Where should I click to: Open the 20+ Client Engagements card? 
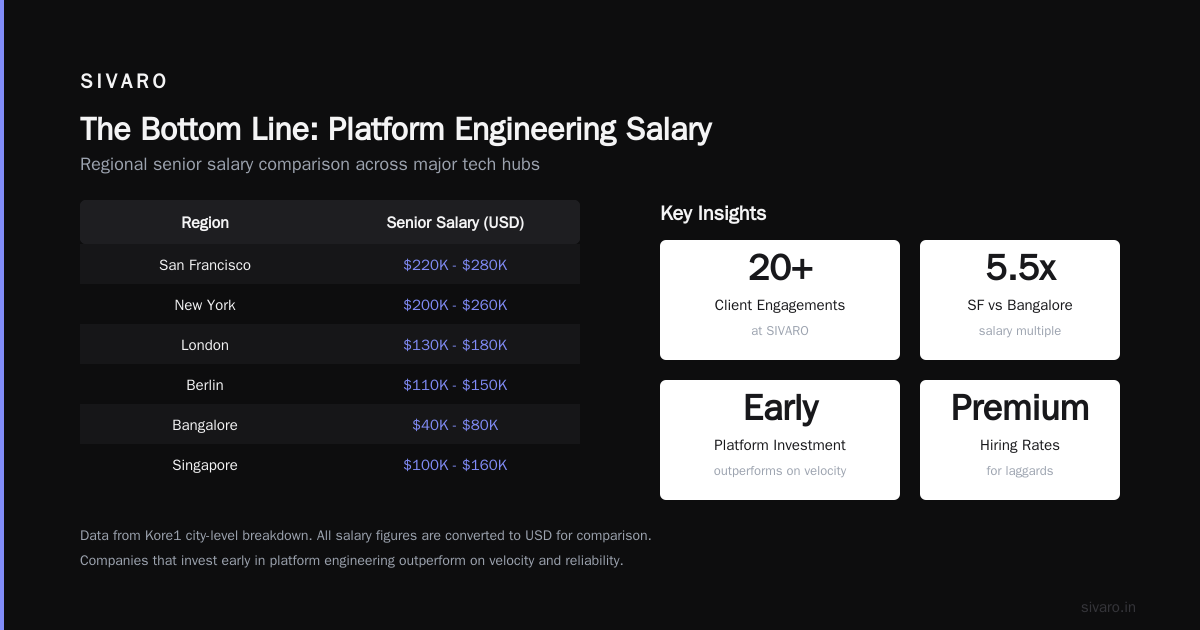click(780, 300)
